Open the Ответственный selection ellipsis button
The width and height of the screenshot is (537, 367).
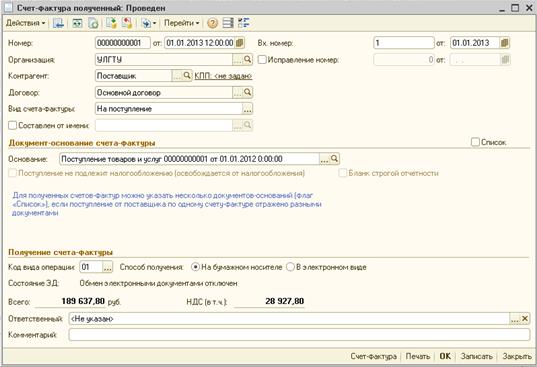515,319
